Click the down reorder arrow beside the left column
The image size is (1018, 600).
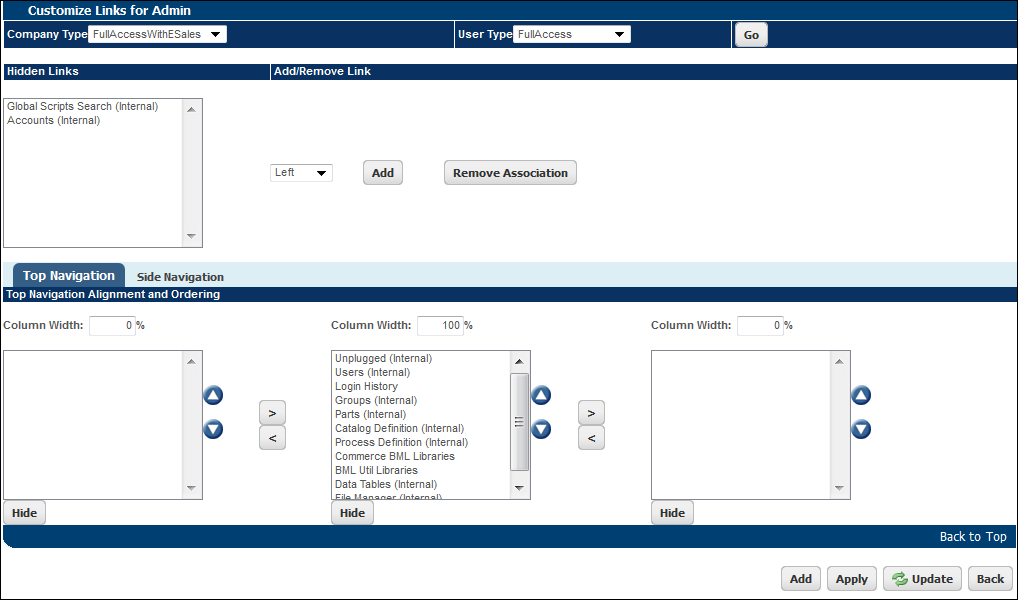213,429
